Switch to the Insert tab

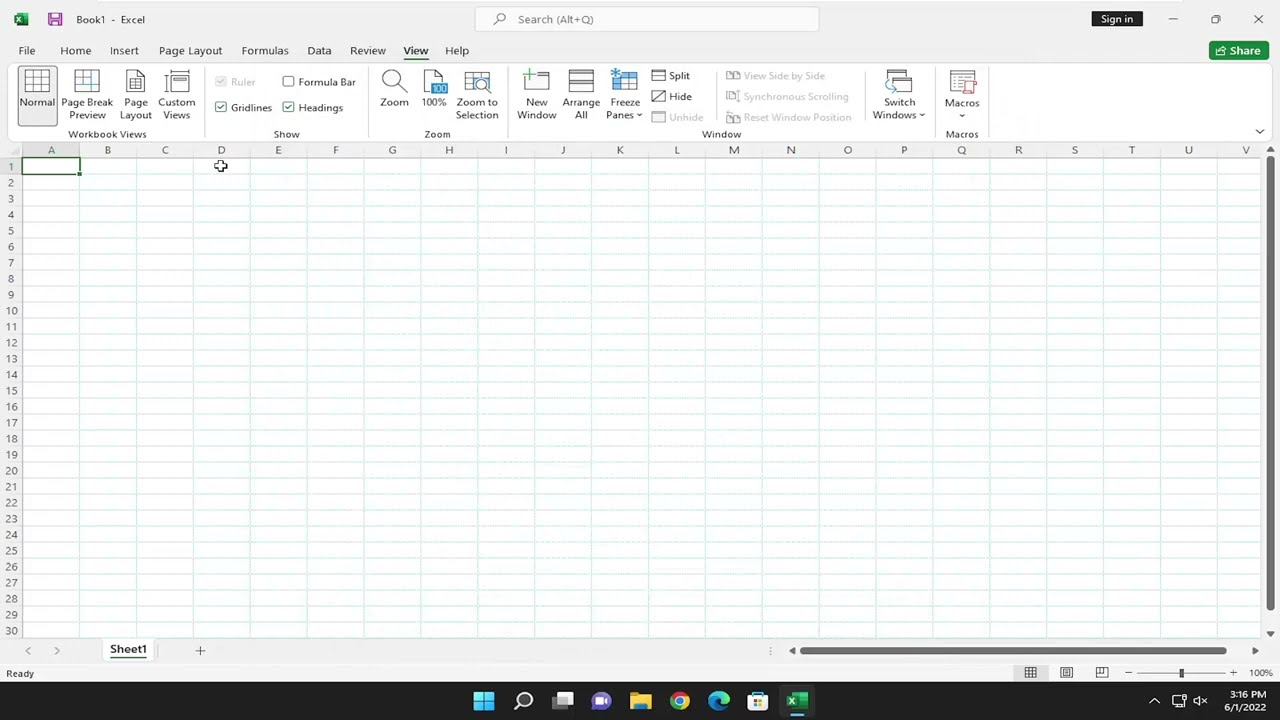pyautogui.click(x=124, y=50)
